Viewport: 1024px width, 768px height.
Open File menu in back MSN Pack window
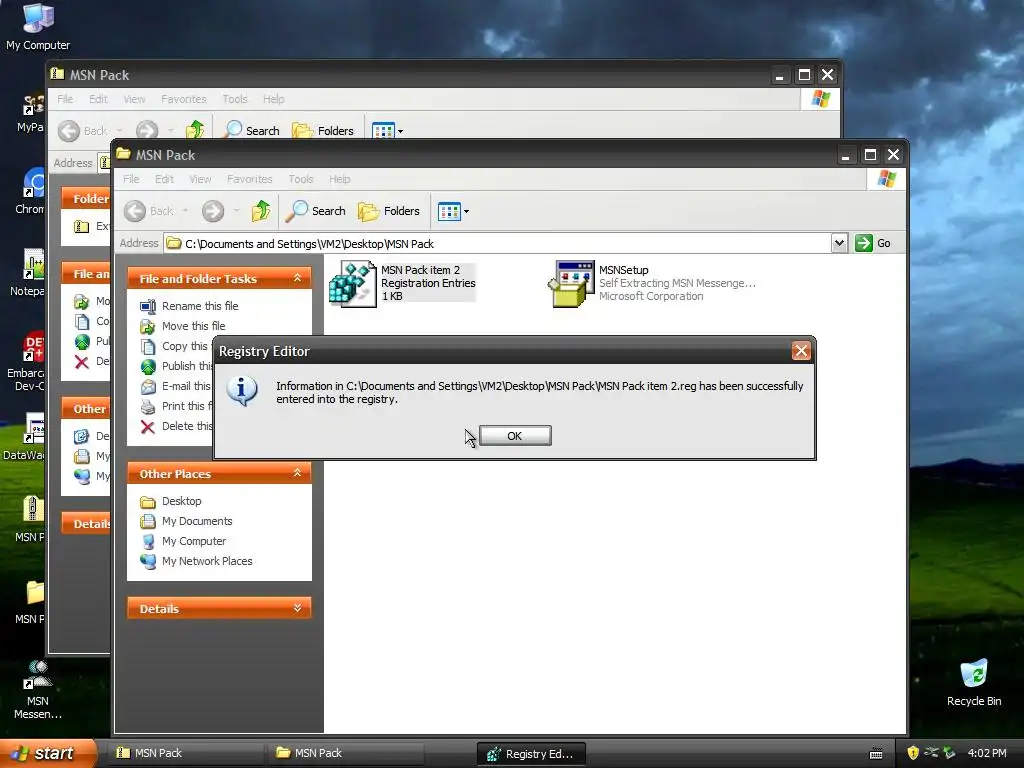pyautogui.click(x=65, y=99)
